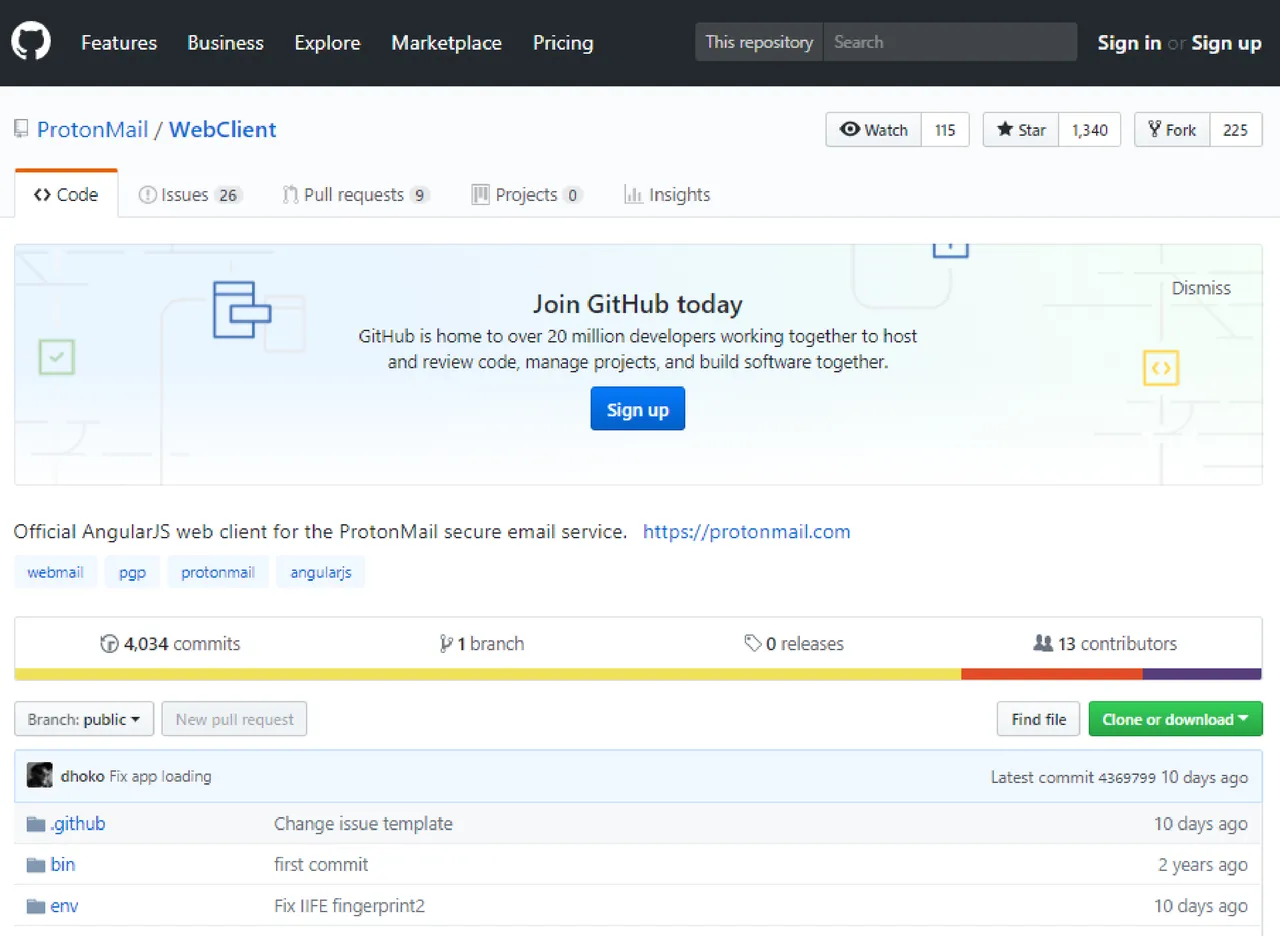
Task: Open the Change issue template commit
Action: pyautogui.click(x=363, y=824)
